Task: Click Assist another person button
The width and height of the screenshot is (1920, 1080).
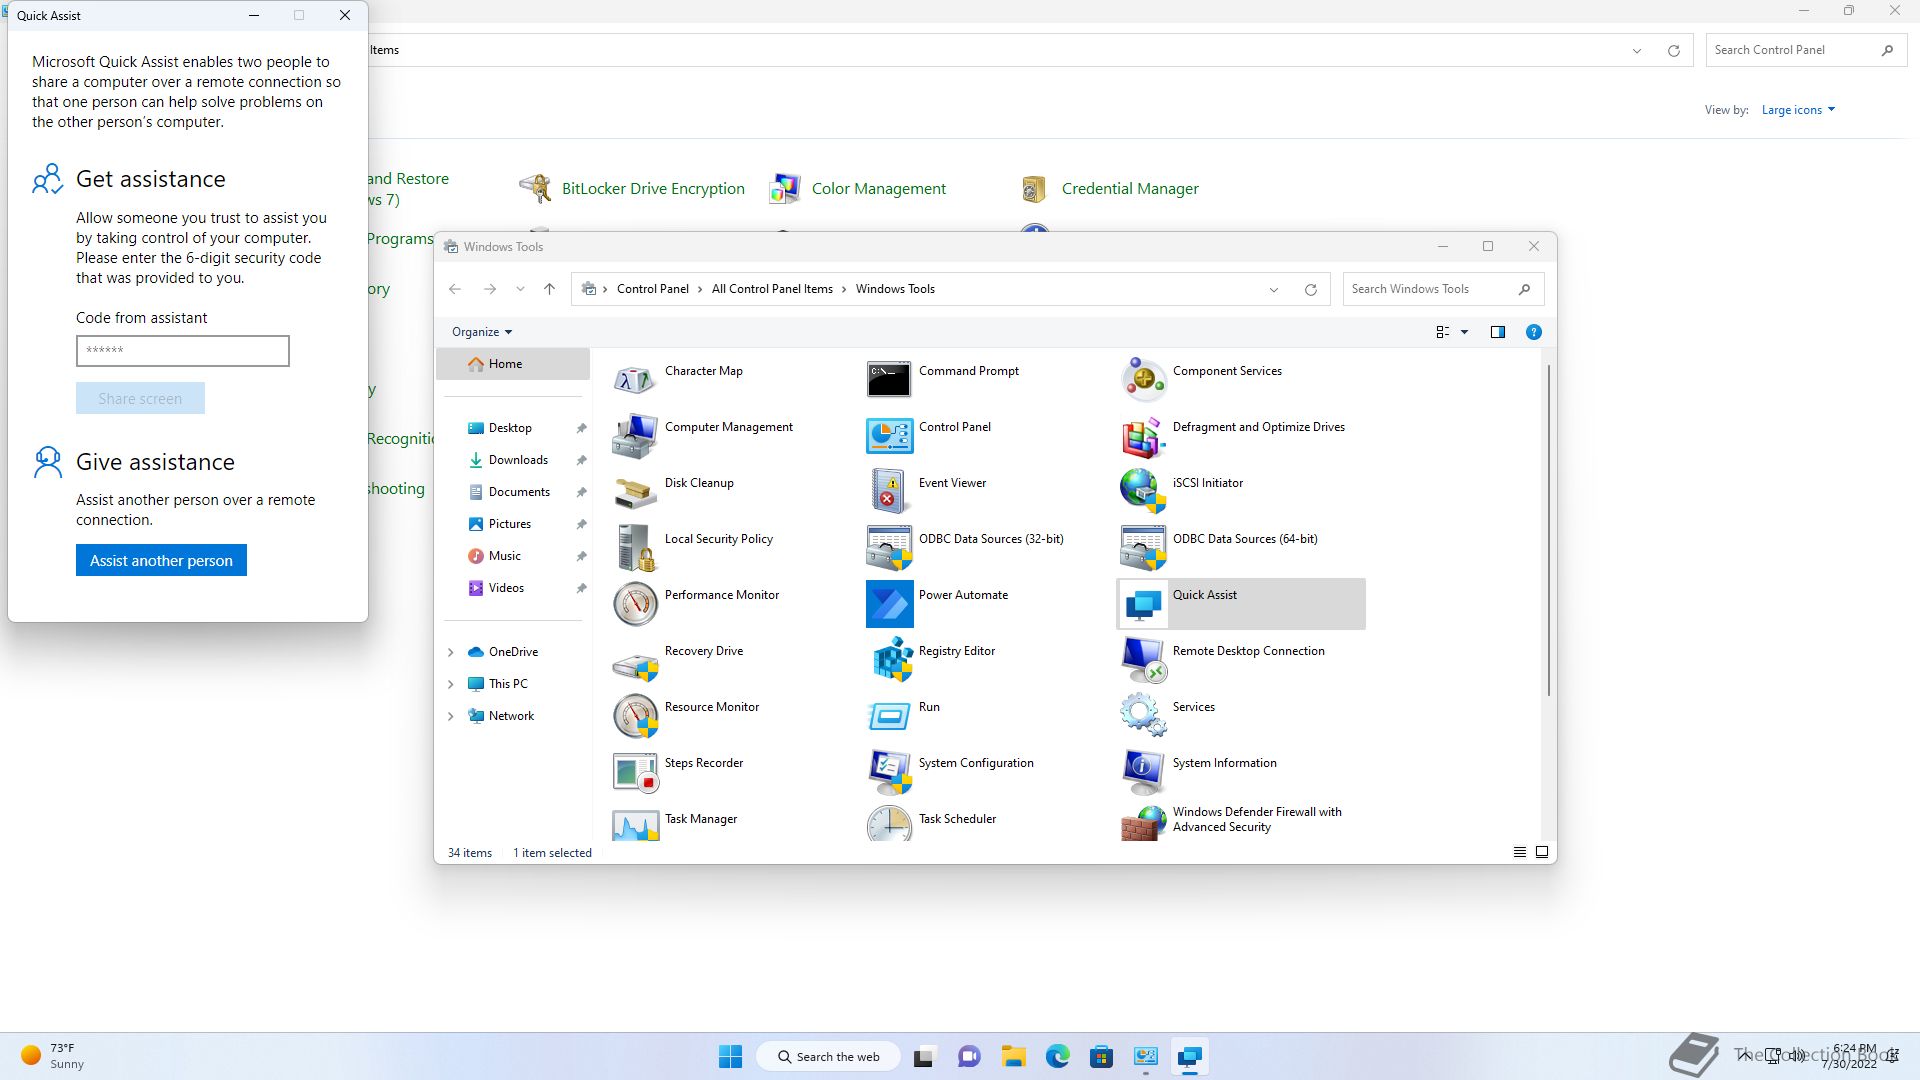Action: [x=161, y=560]
